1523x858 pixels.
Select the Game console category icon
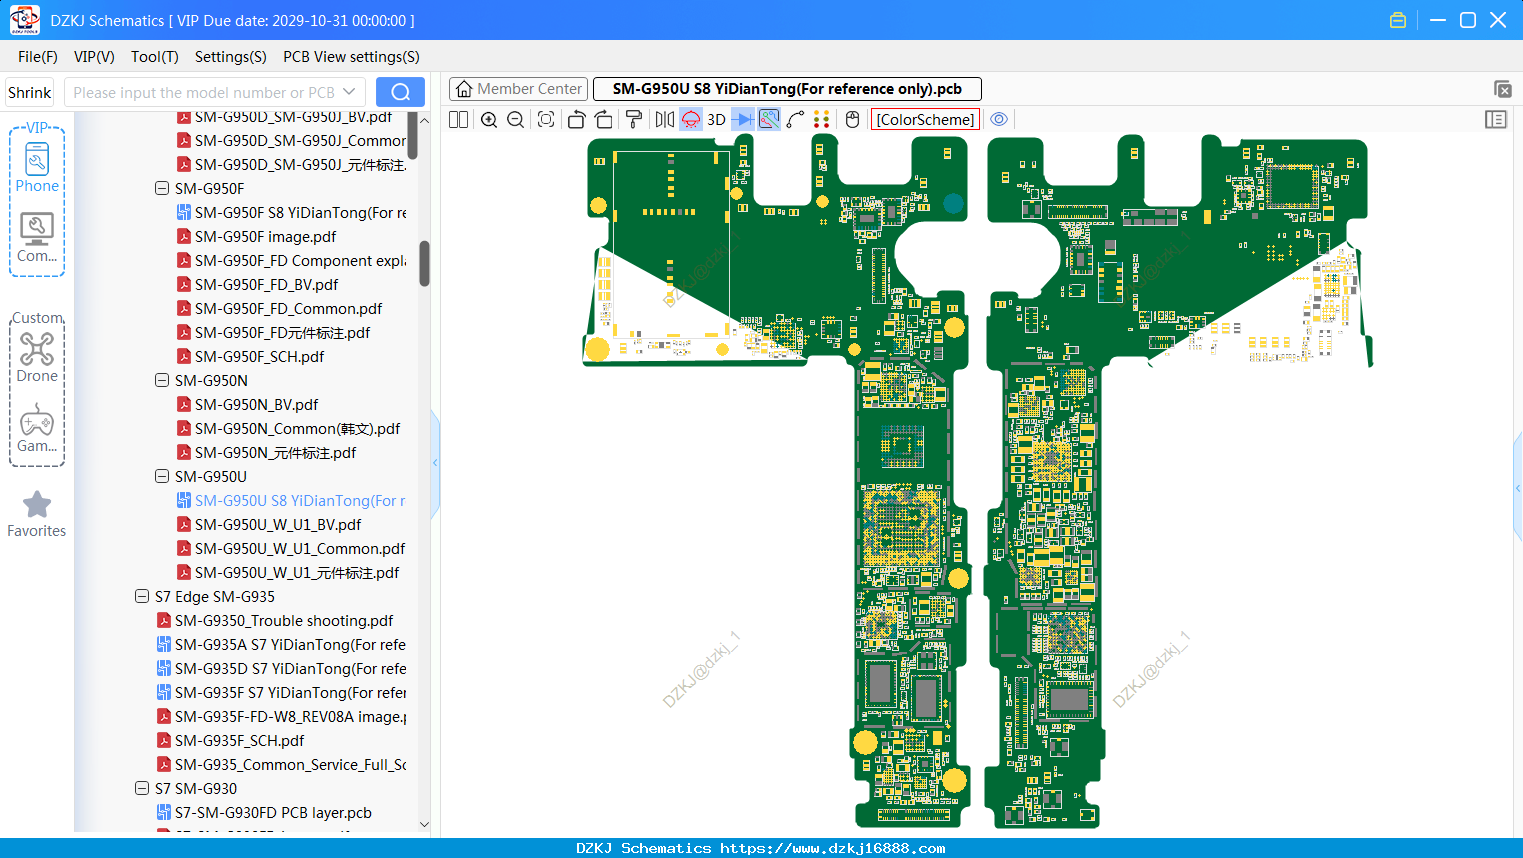tap(37, 428)
